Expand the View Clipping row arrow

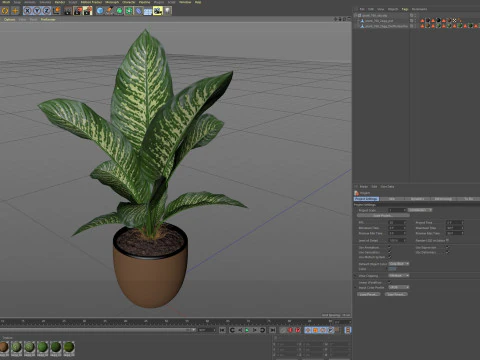click(x=355, y=275)
